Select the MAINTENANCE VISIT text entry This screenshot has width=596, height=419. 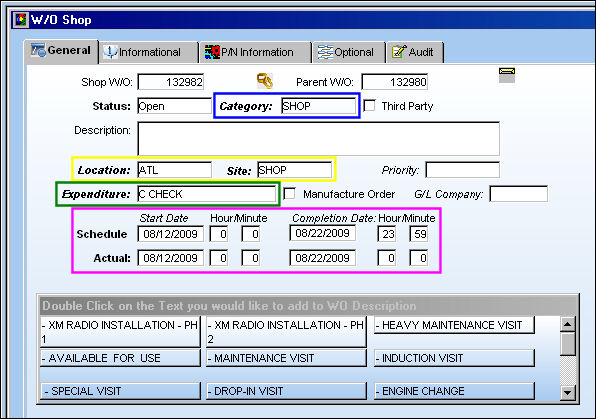pos(286,358)
